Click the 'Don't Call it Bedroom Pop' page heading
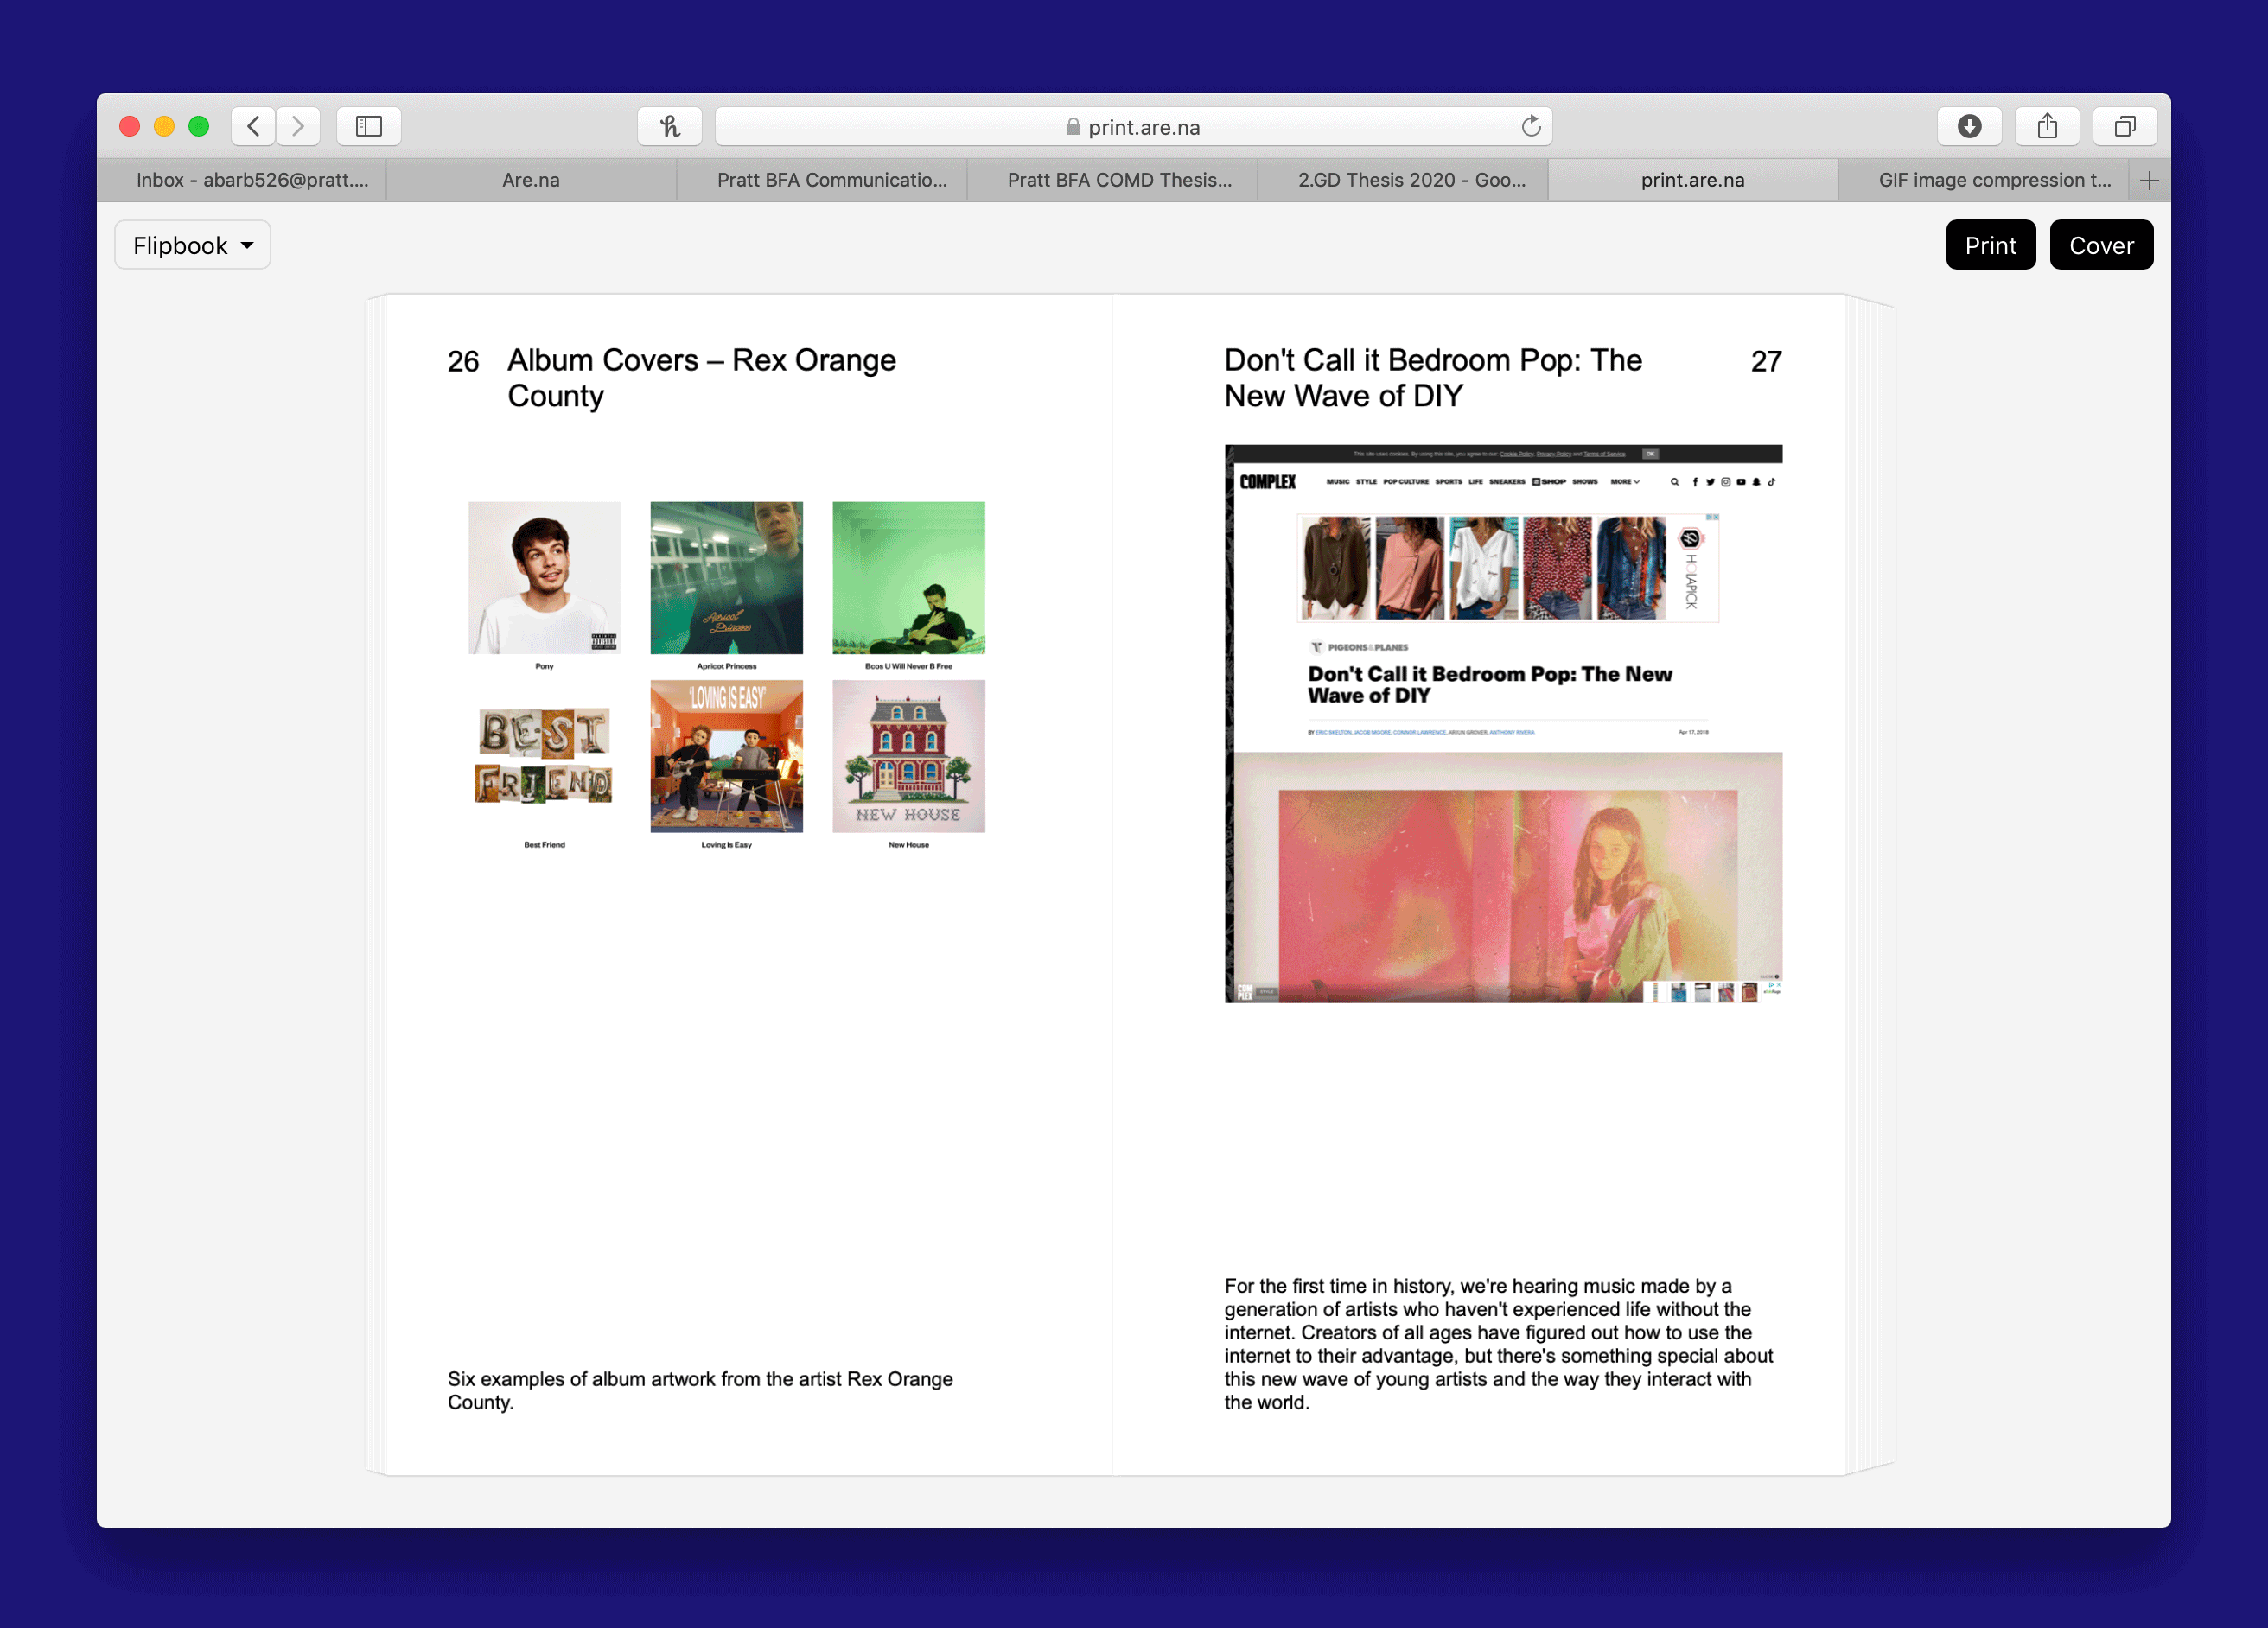This screenshot has width=2268, height=1628. 1432,378
